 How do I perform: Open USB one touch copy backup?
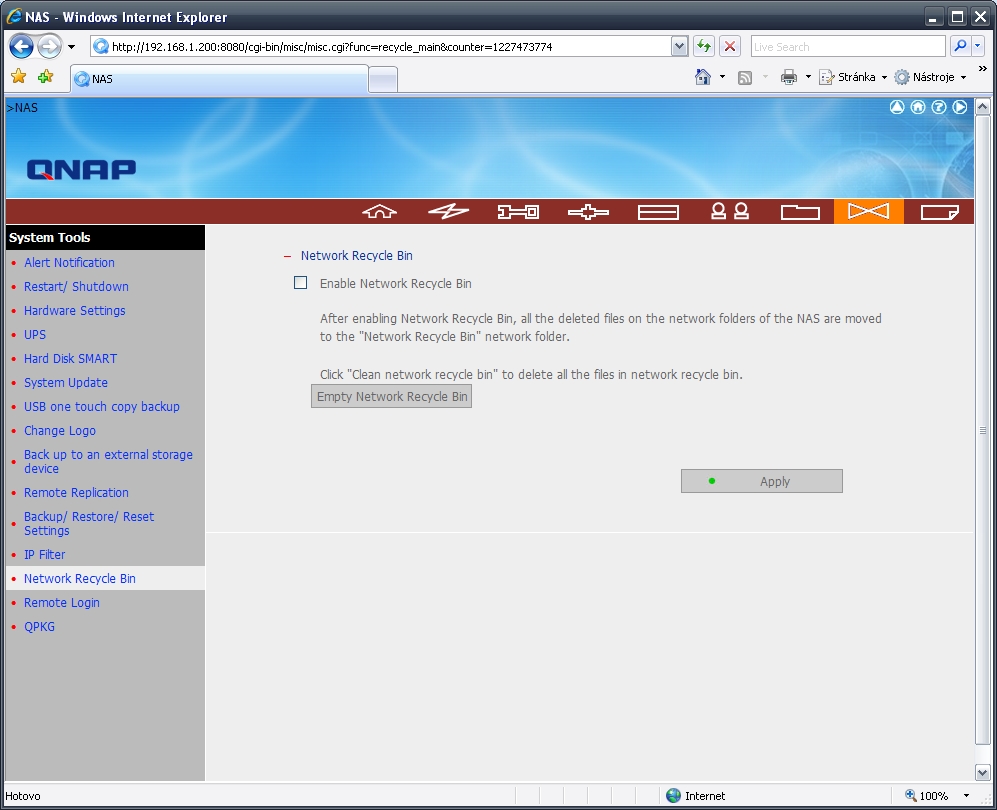click(102, 406)
